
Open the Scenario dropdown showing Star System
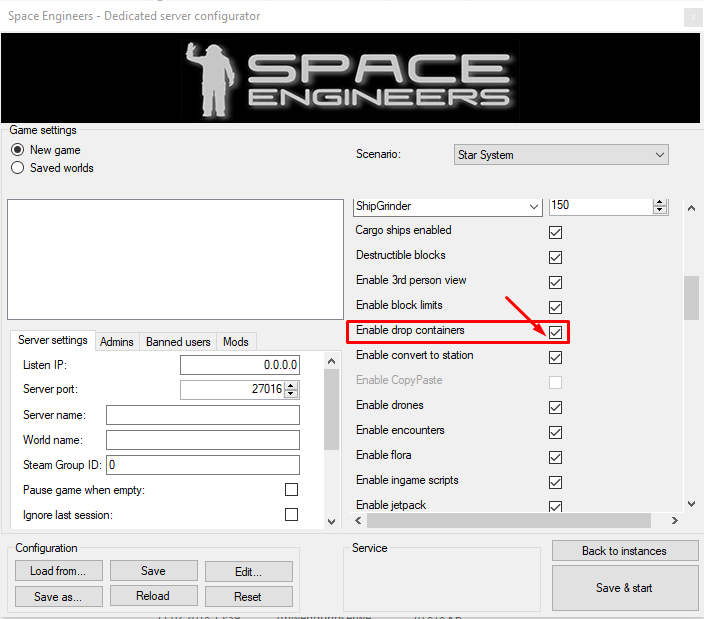561,155
